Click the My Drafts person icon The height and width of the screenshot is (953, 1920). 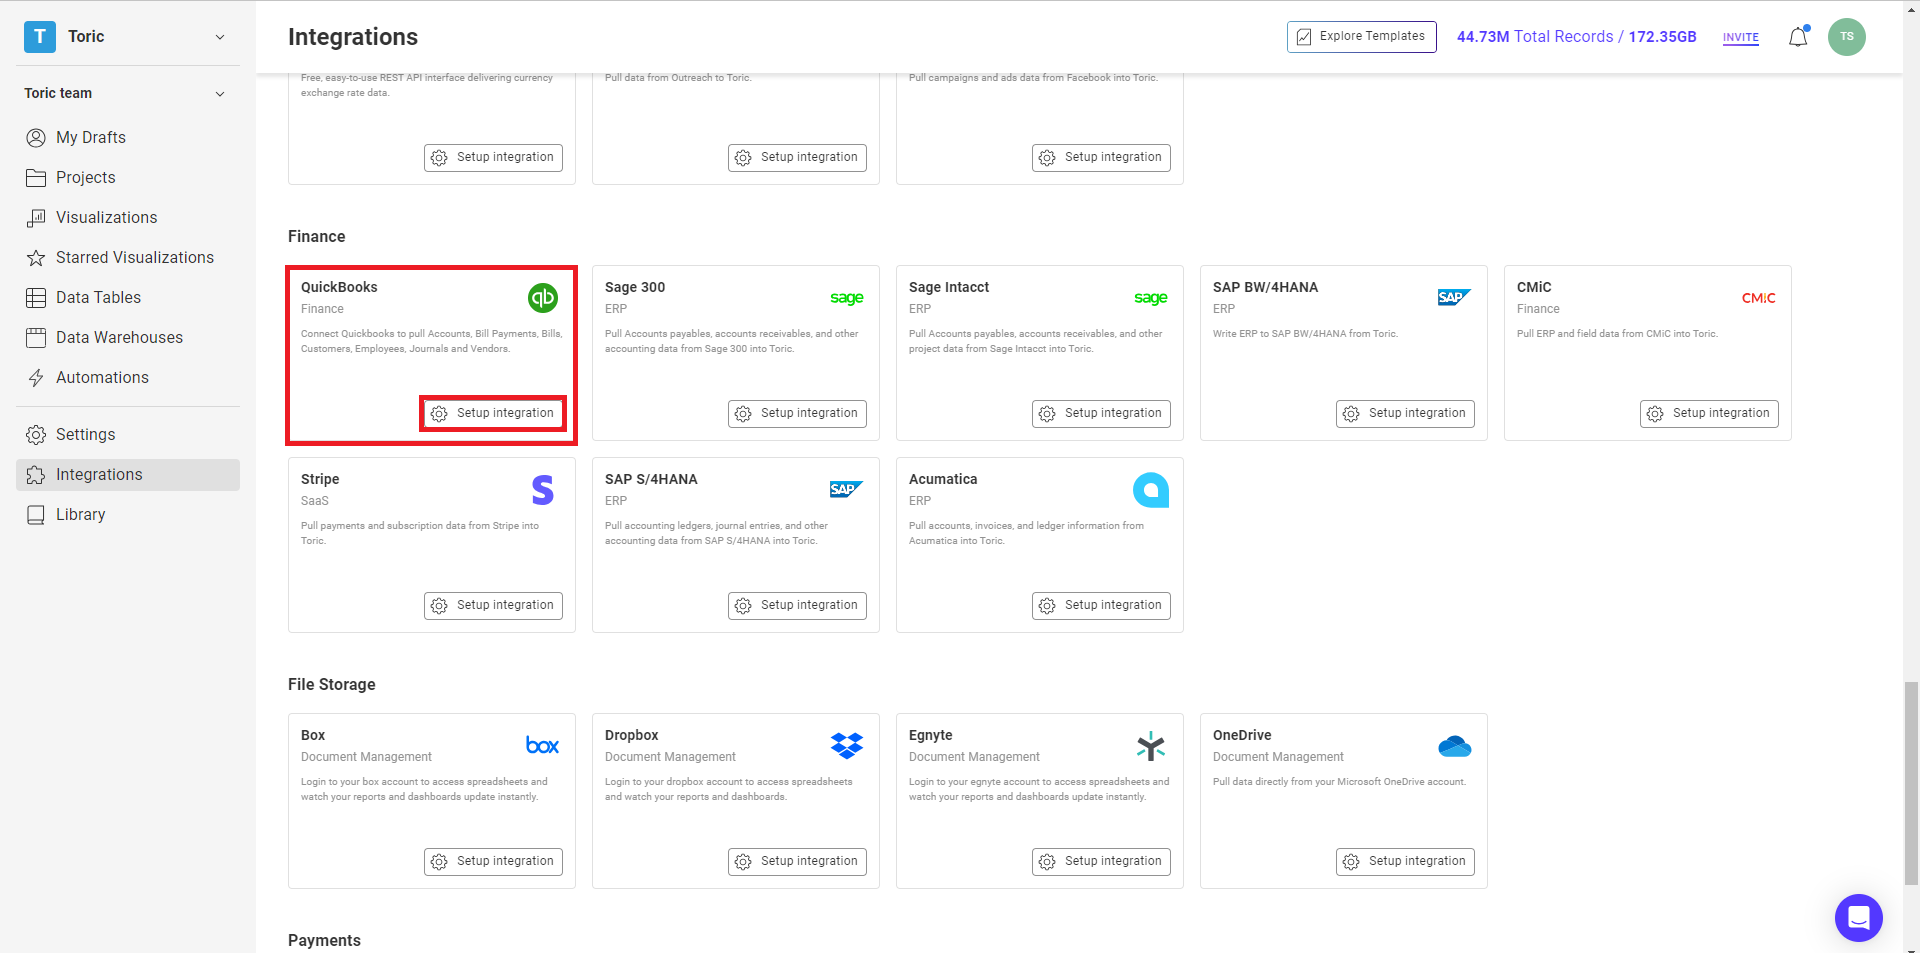pyautogui.click(x=36, y=138)
